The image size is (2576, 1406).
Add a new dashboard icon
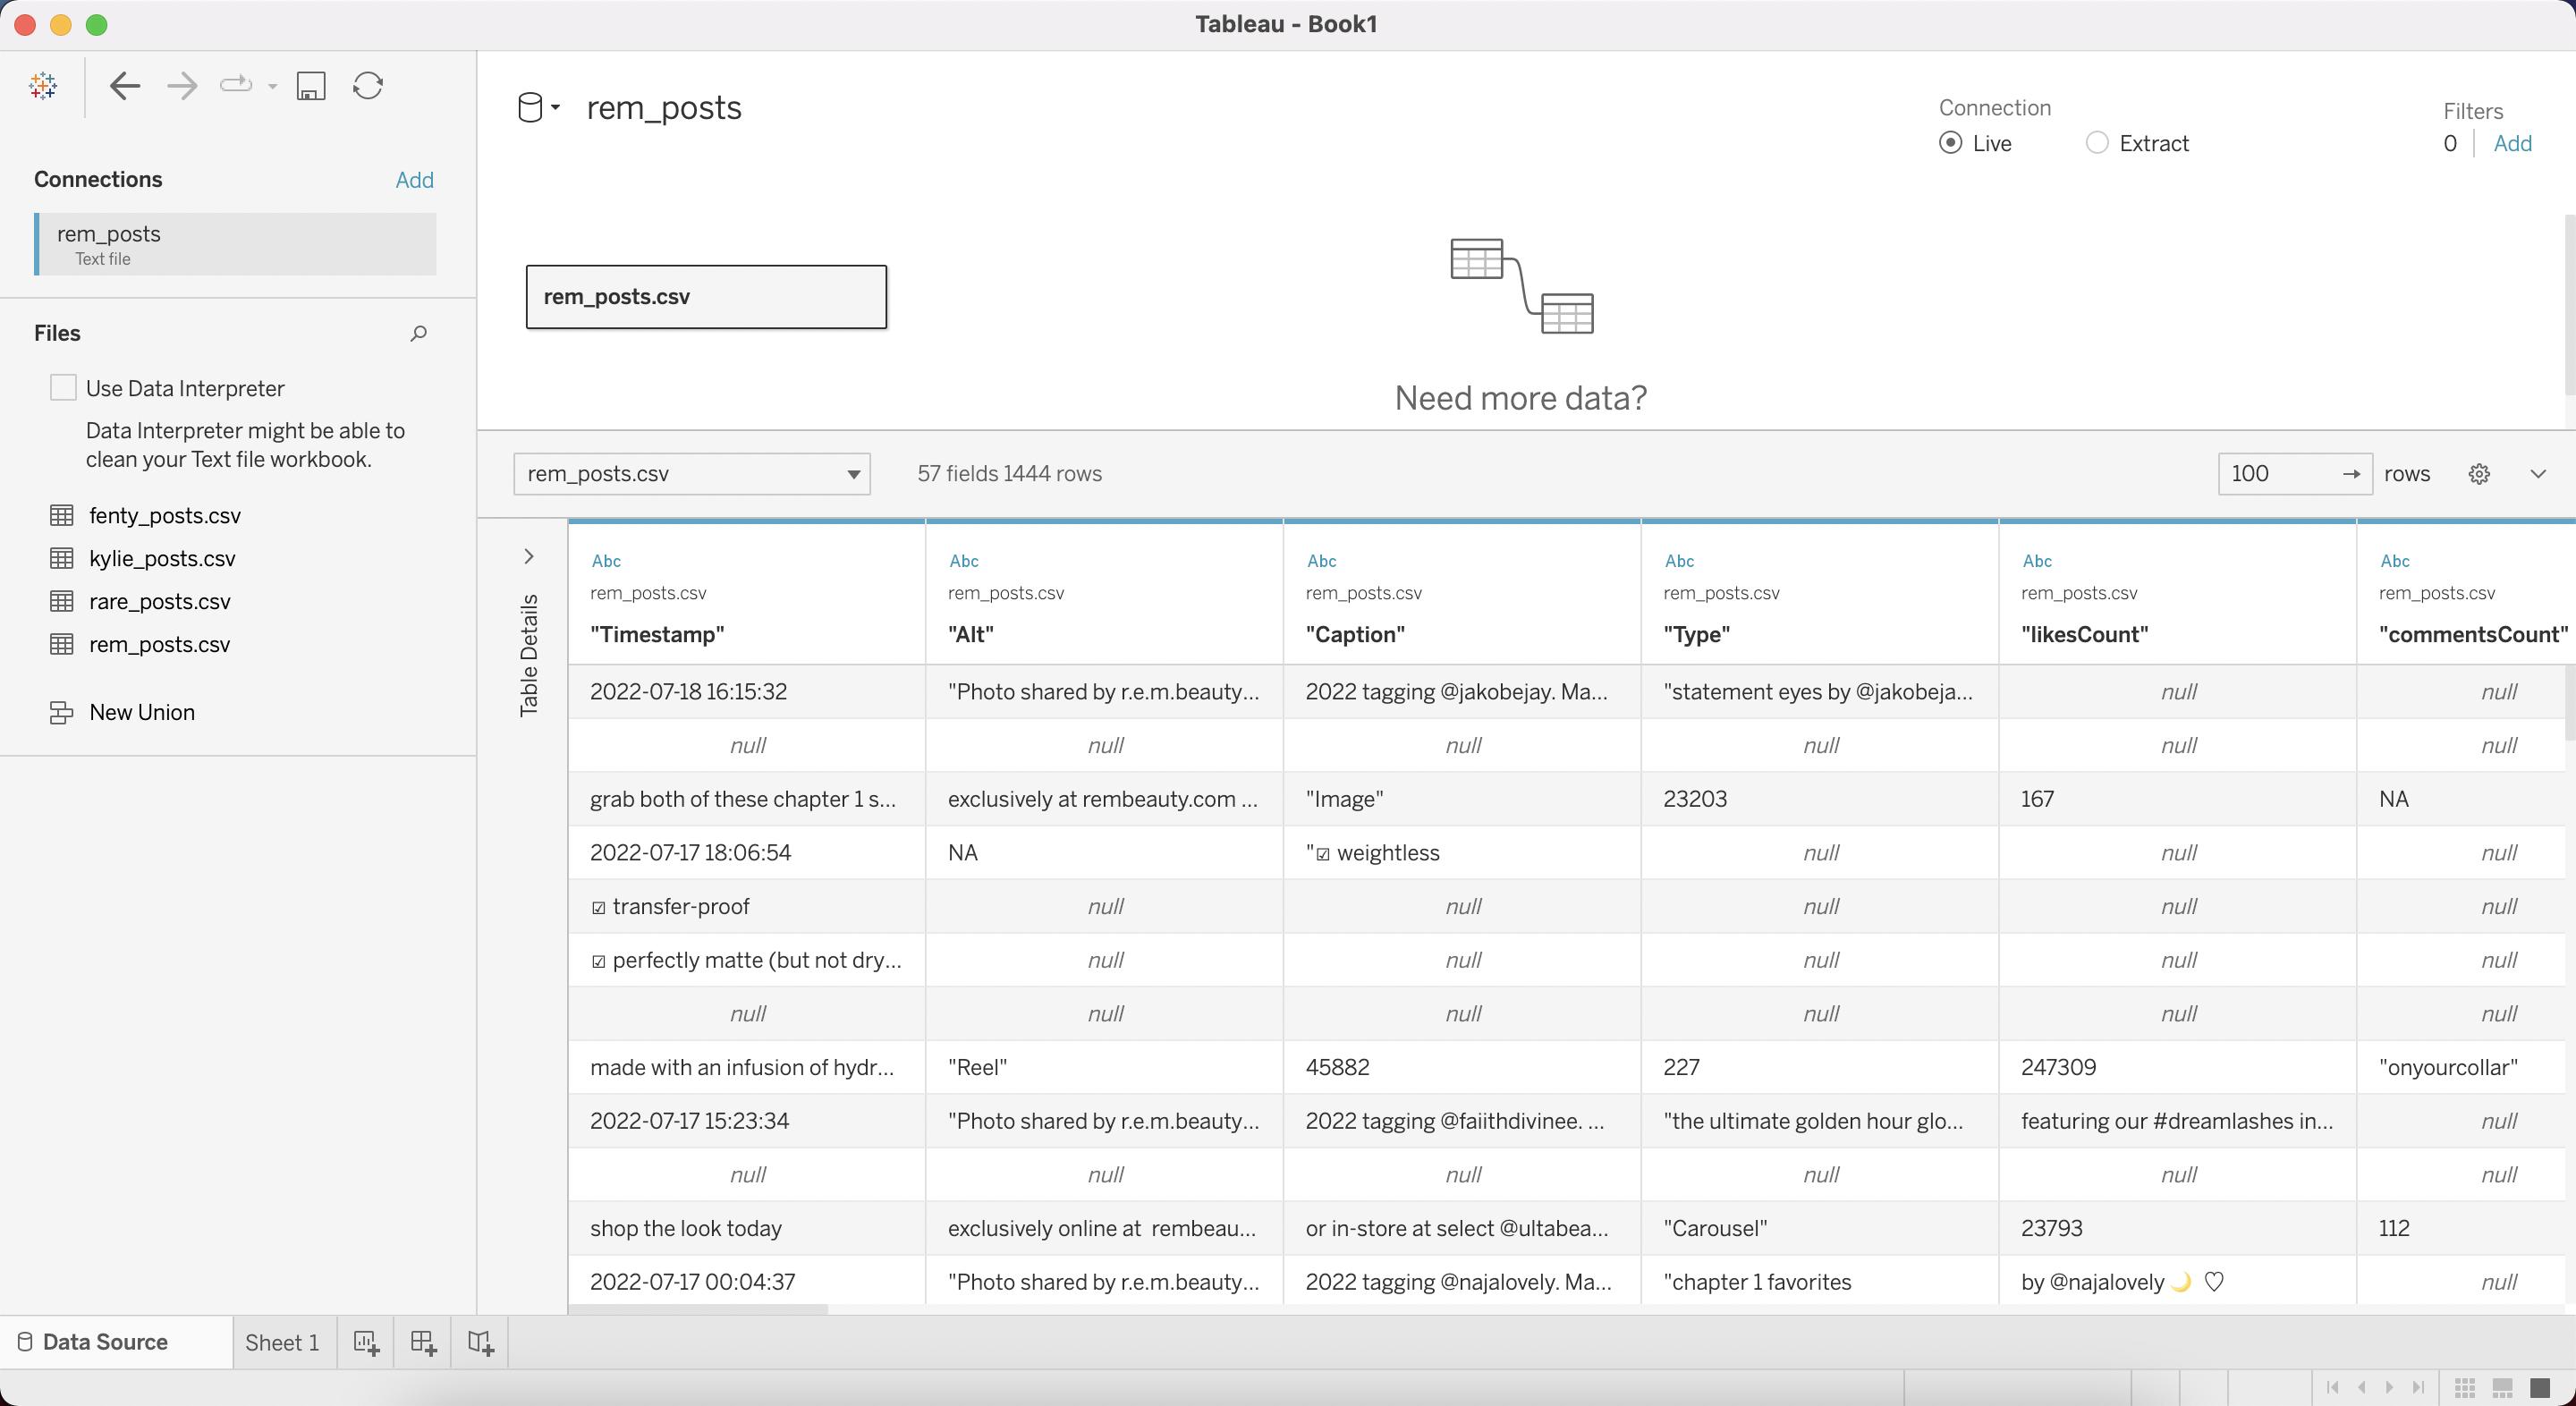[x=423, y=1343]
